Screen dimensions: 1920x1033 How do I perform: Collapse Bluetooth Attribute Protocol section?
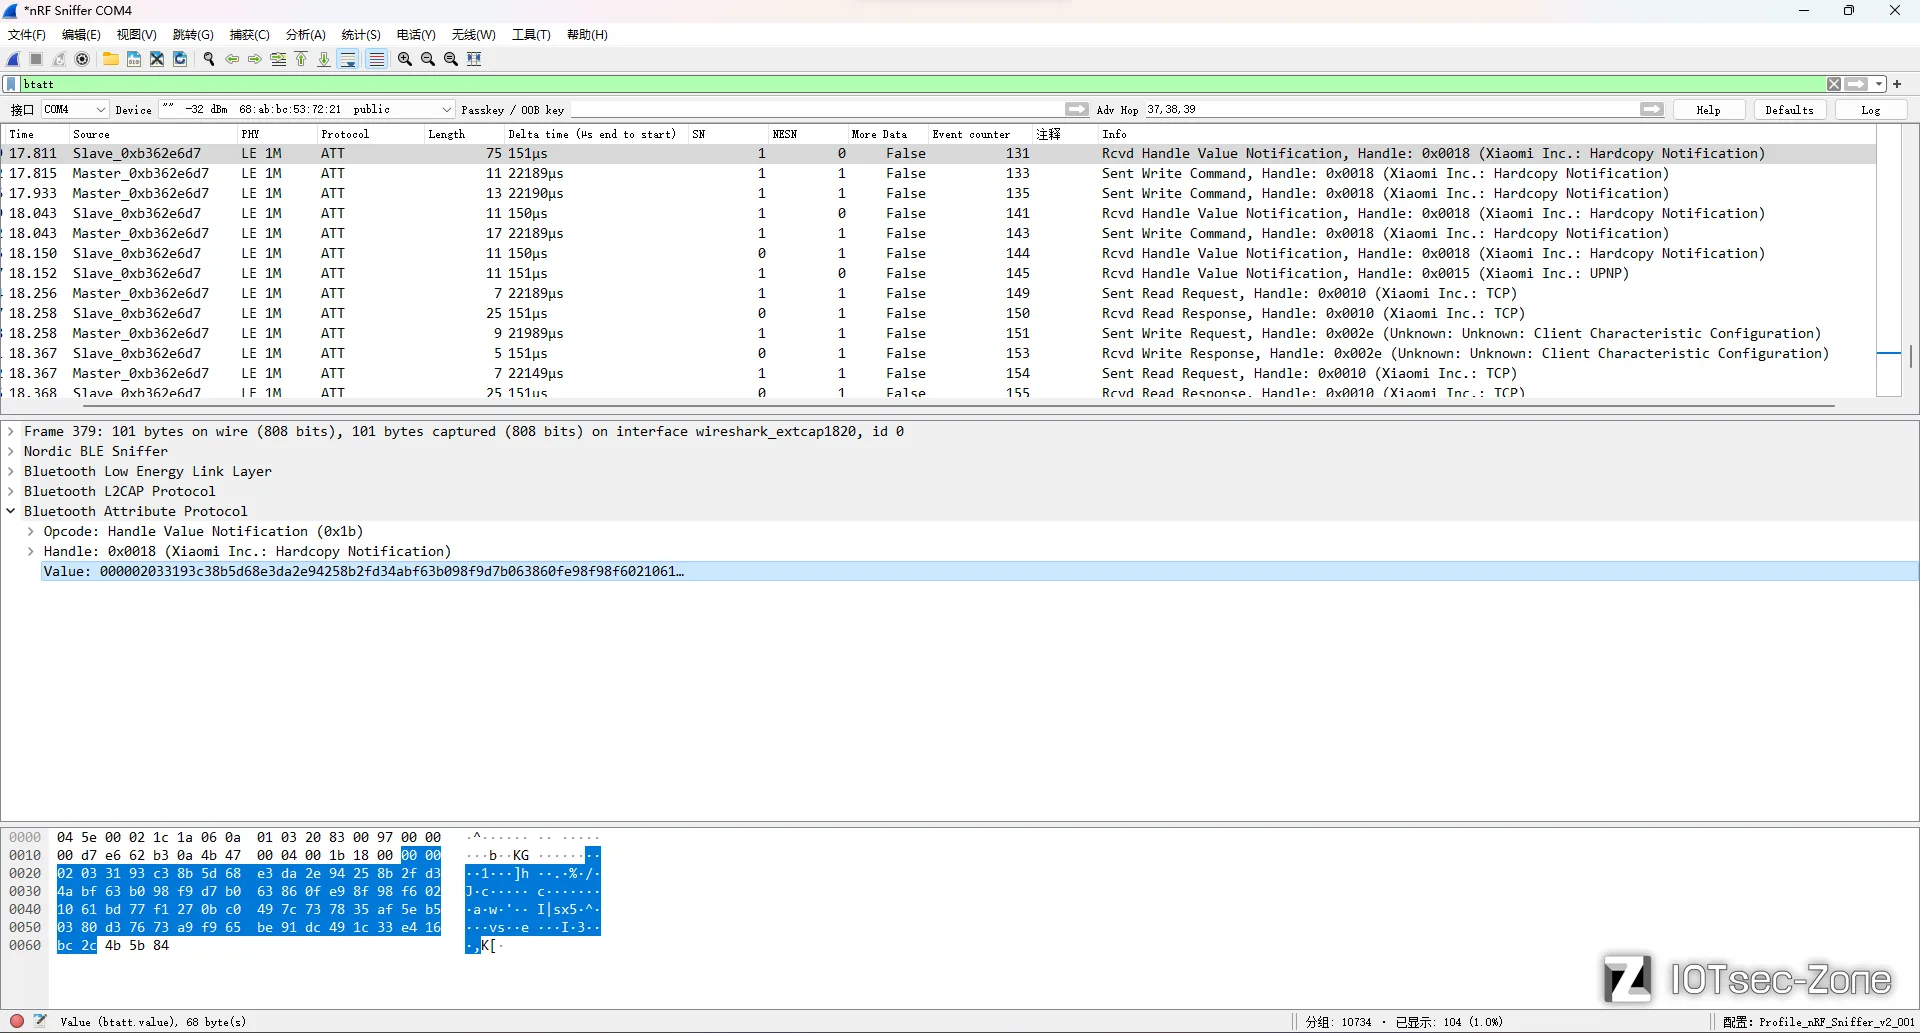click(11, 512)
